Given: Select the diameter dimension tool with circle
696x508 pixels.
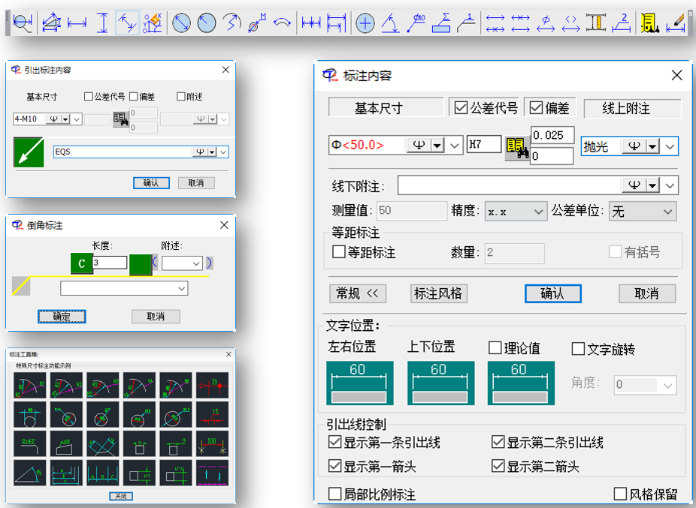Looking at the screenshot, I should pos(181,22).
